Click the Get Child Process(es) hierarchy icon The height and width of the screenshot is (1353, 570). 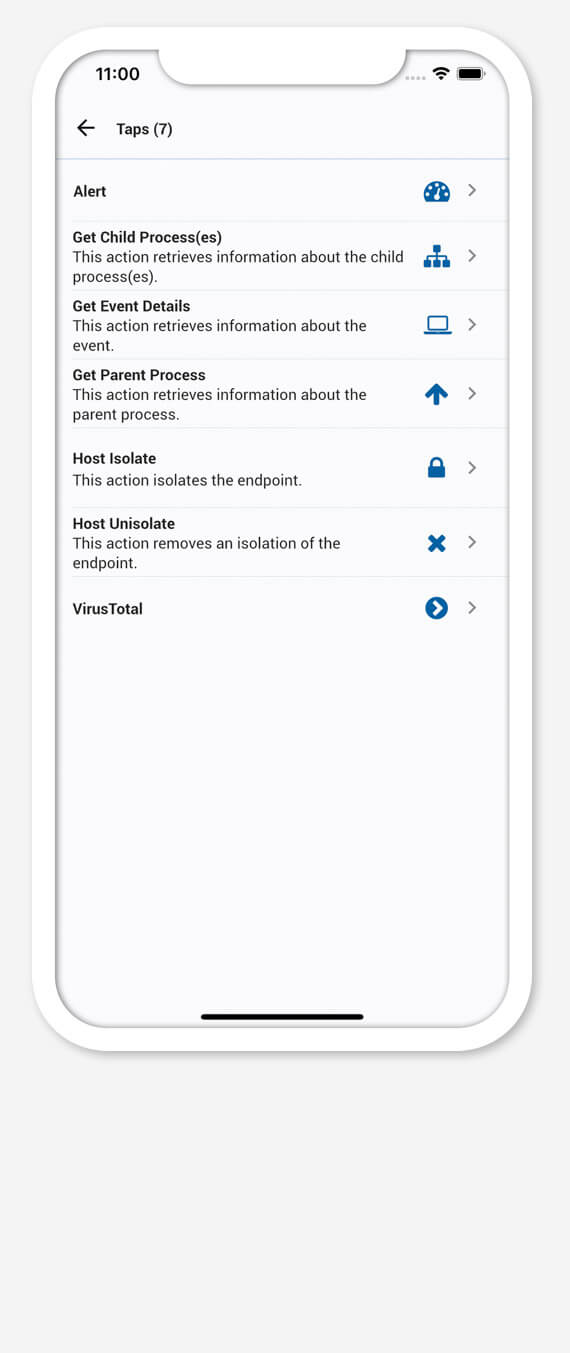tap(437, 256)
